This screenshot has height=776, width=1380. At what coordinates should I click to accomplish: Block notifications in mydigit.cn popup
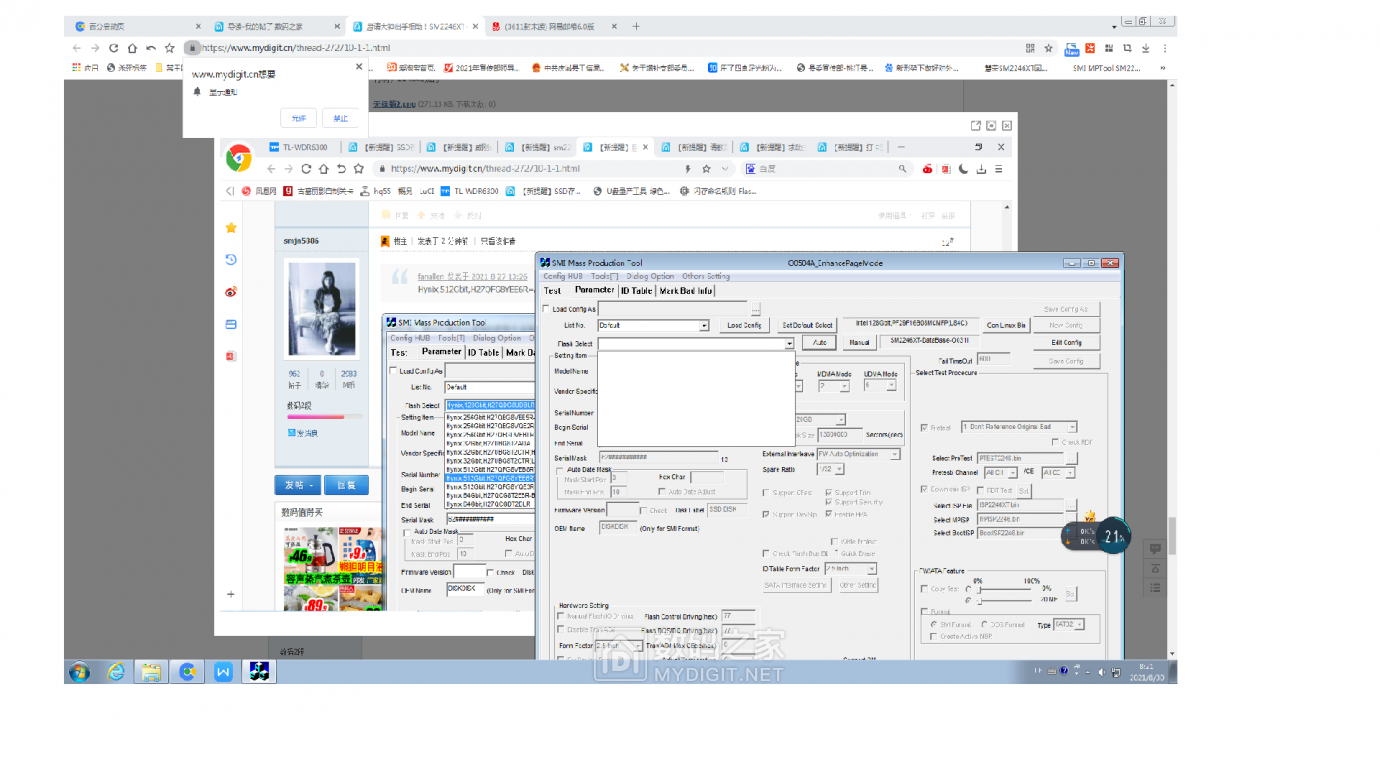point(341,118)
